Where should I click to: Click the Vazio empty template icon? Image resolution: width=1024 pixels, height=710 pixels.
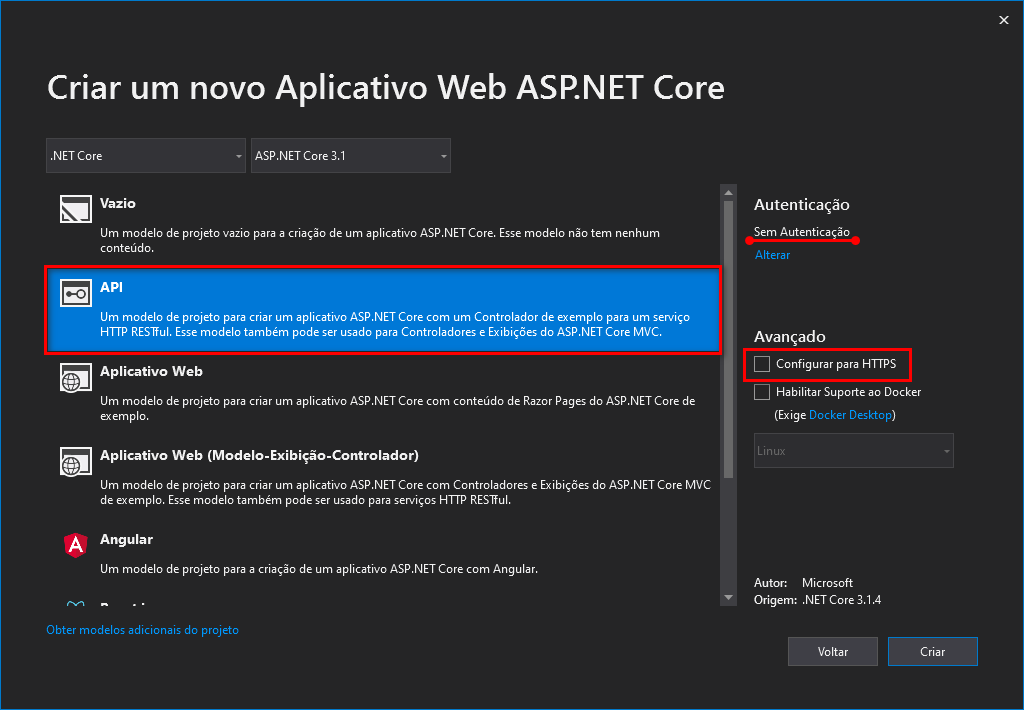75,208
